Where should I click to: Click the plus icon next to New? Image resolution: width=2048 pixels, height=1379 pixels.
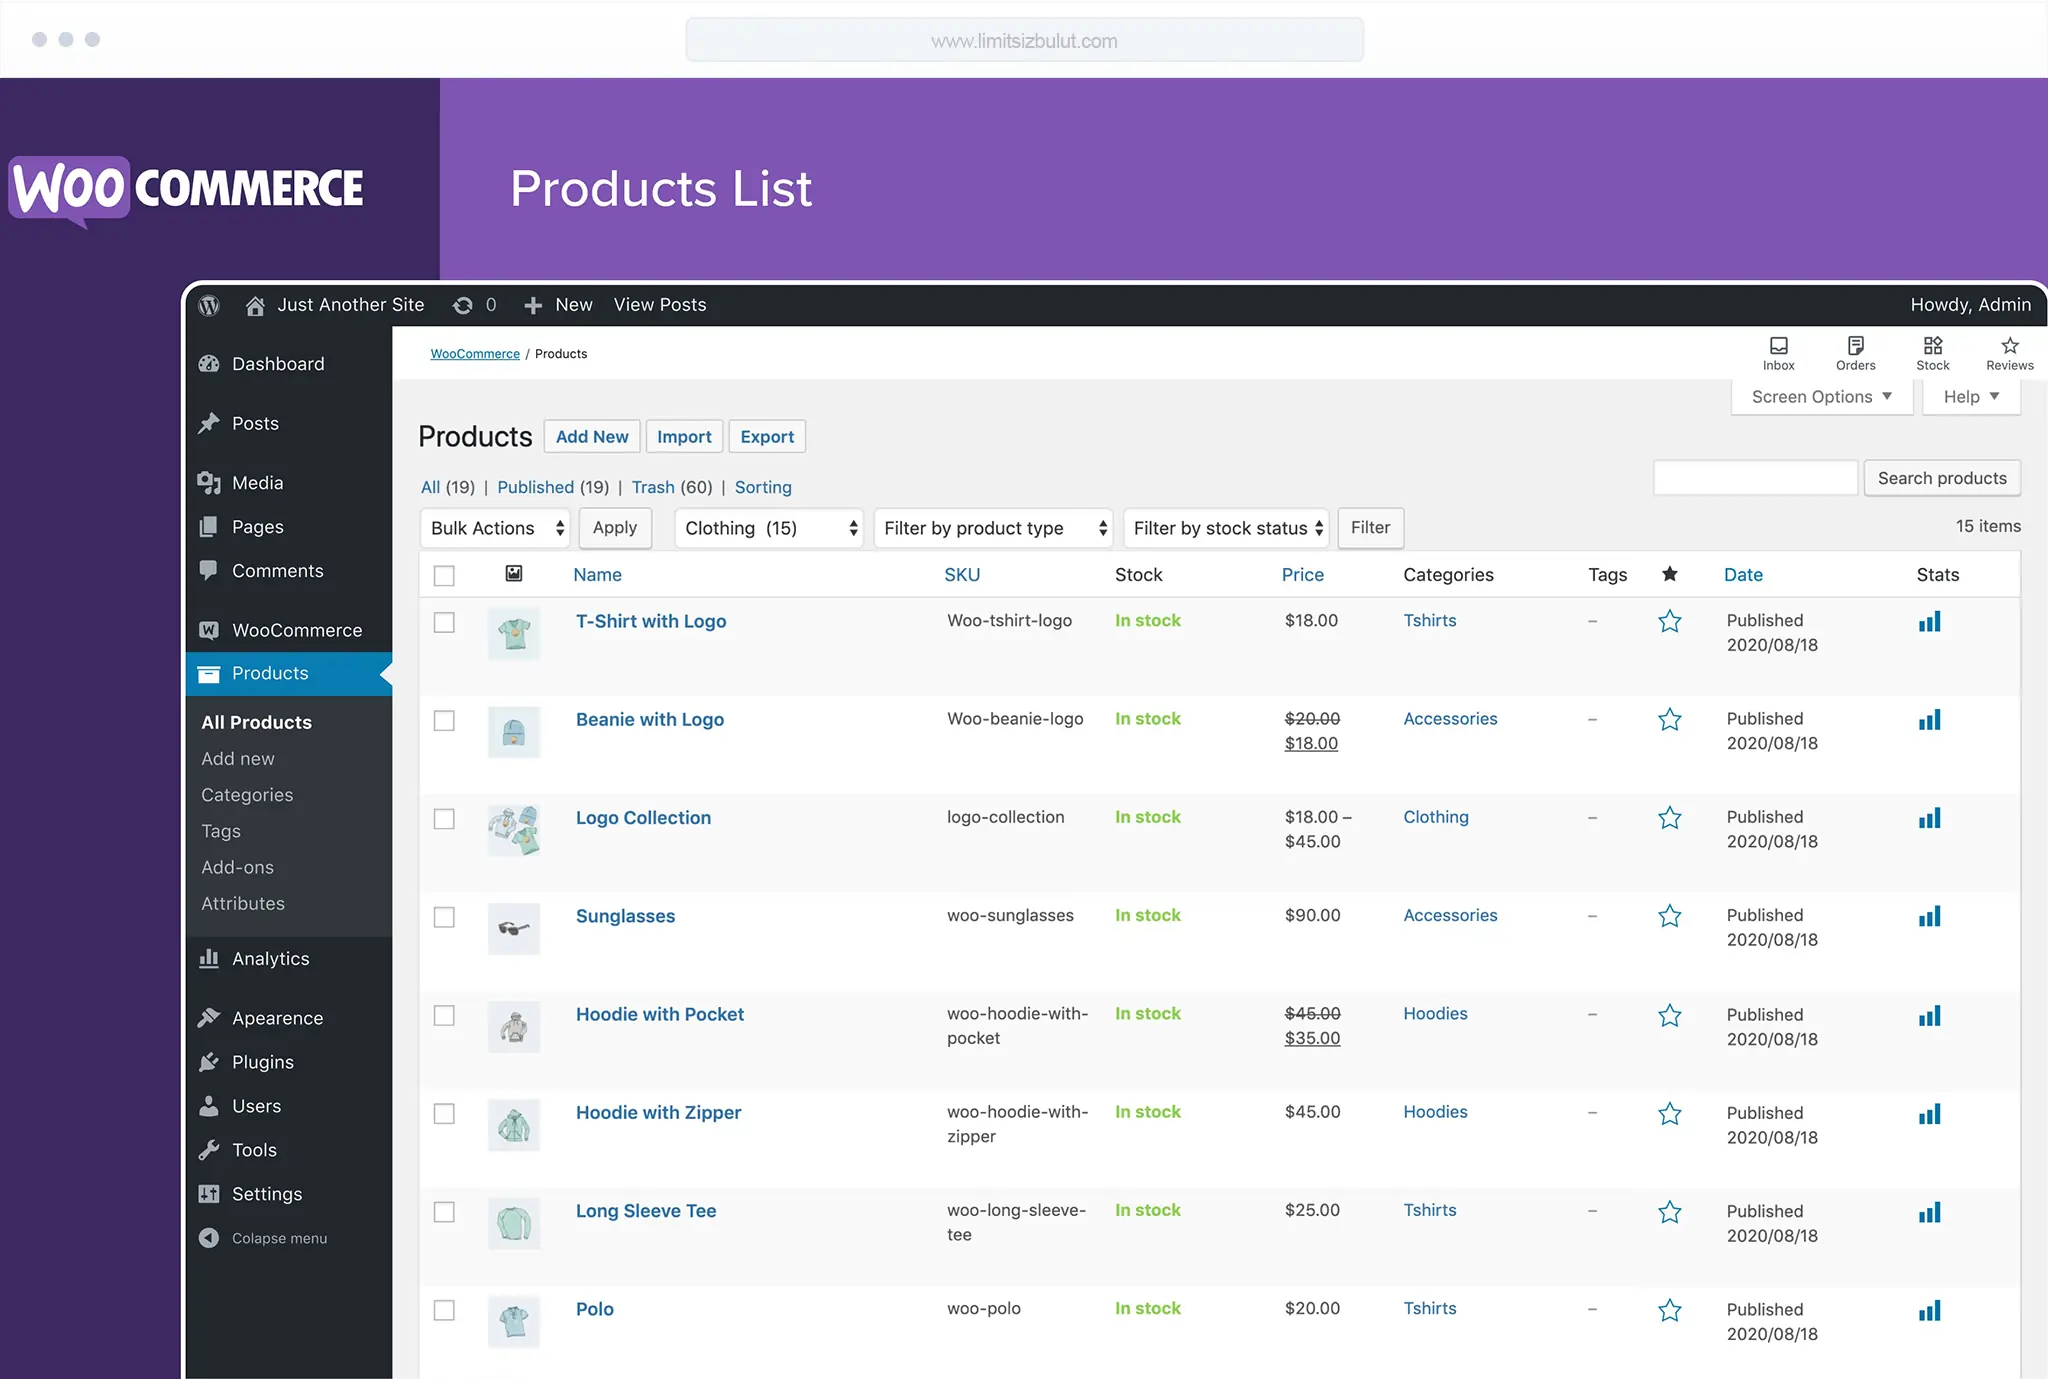point(533,305)
